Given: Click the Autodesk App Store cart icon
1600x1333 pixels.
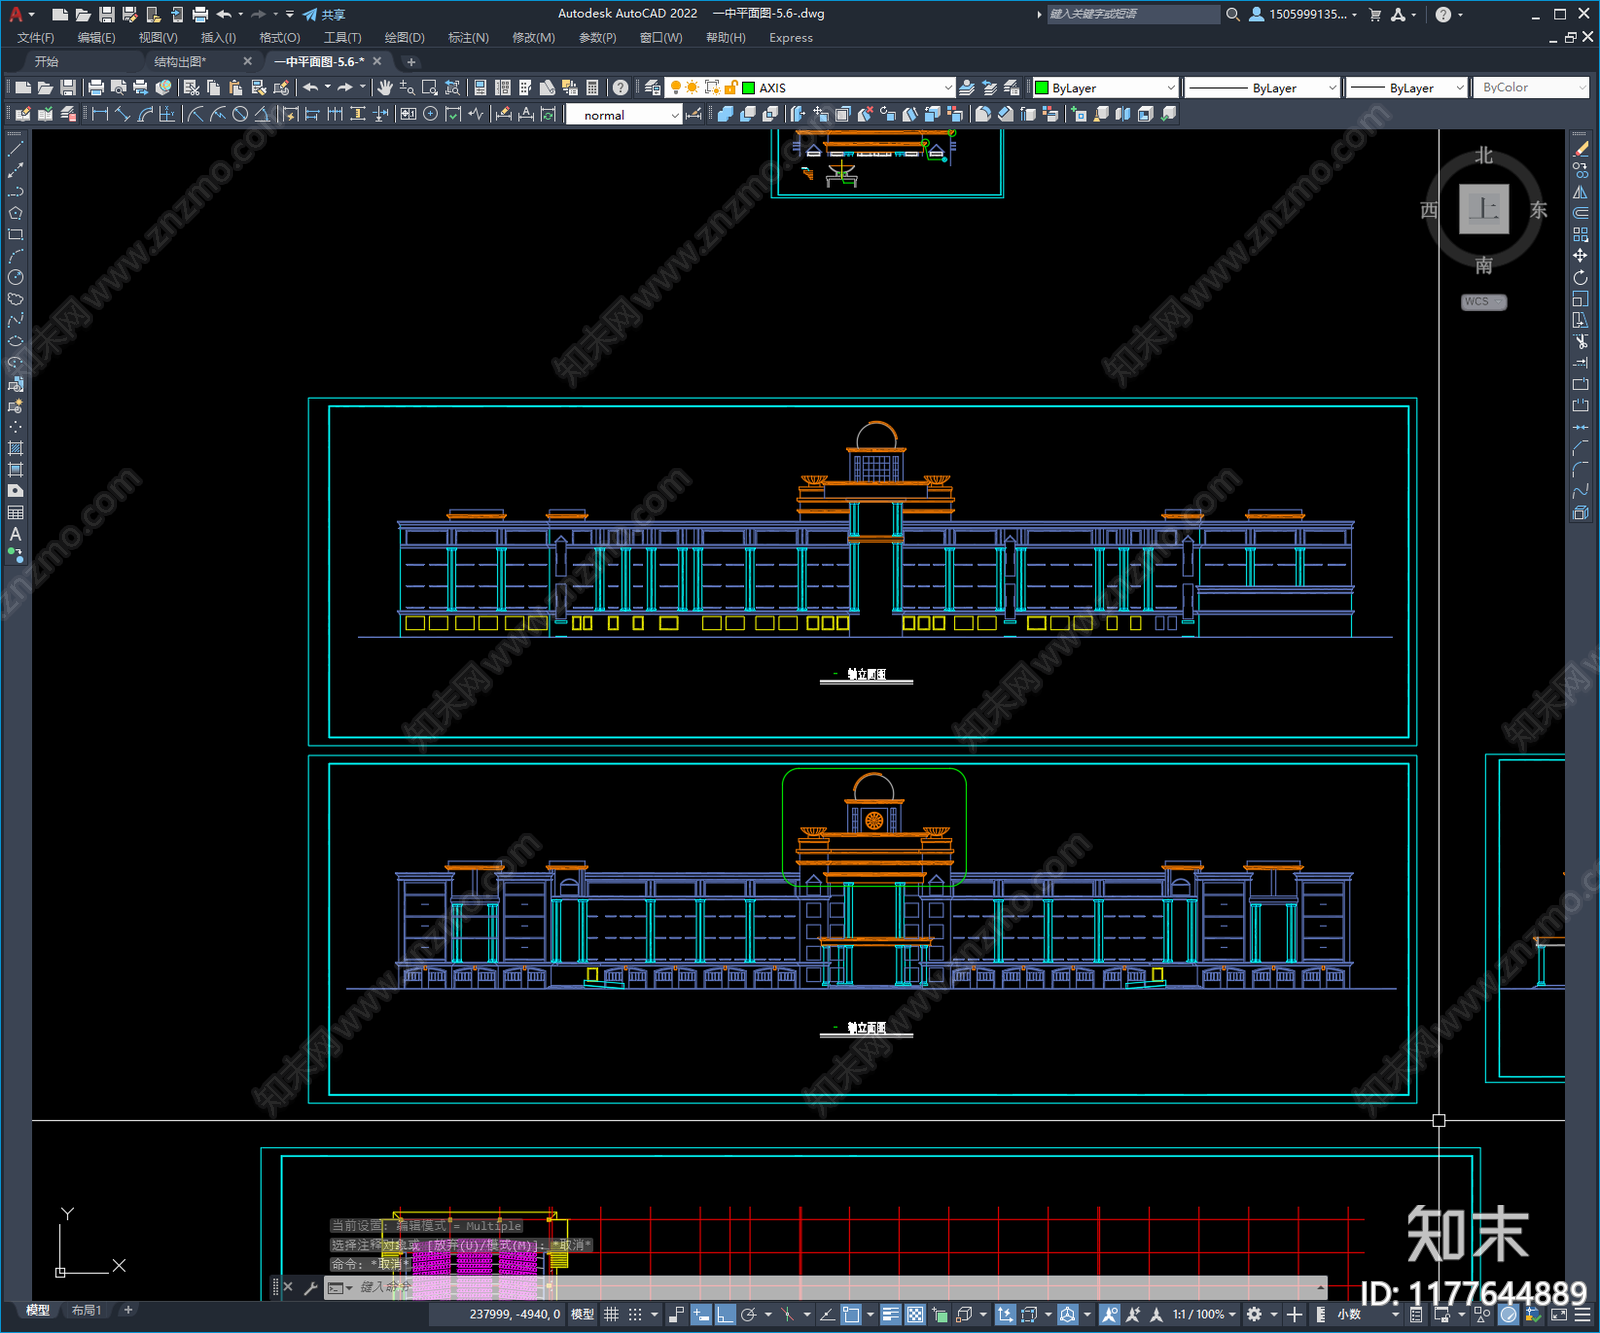Looking at the screenshot, I should tap(1375, 14).
